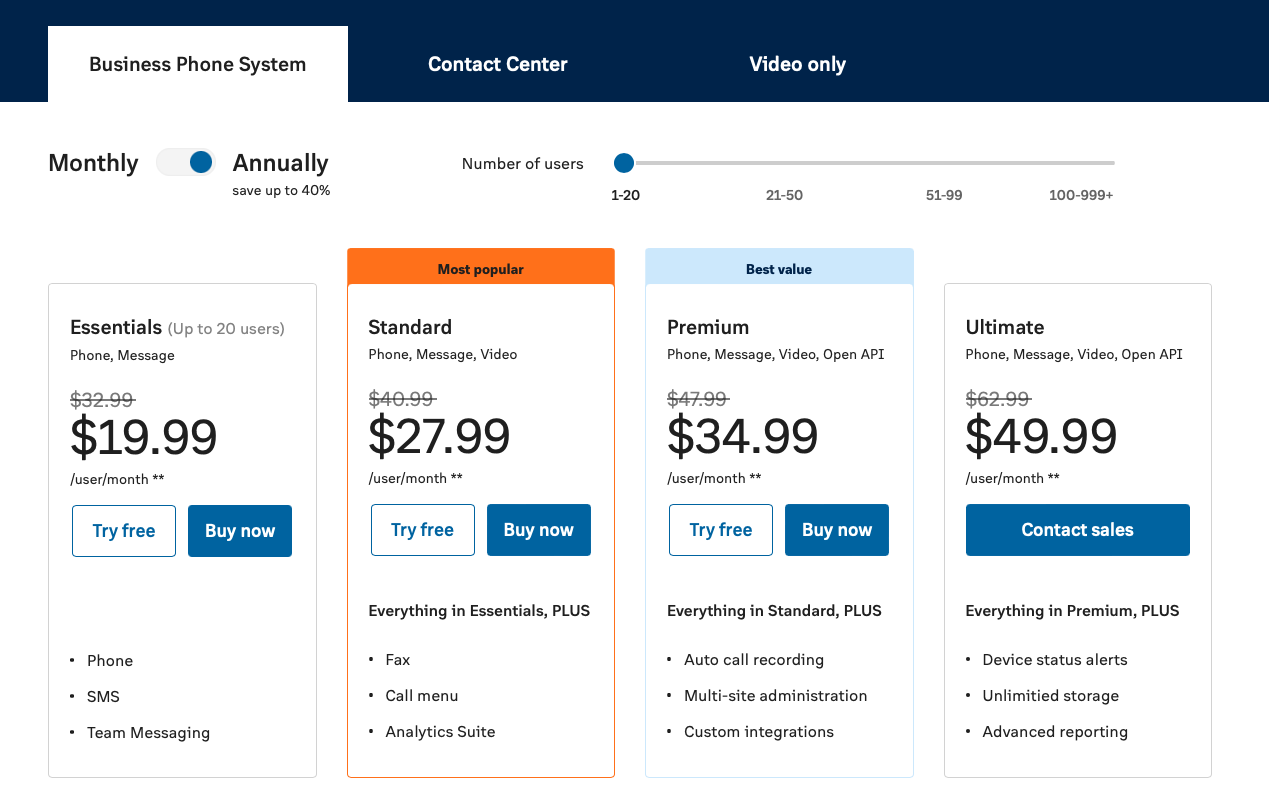Viewport: 1269px width, 802px height.
Task: Click the Monthly/Annually billing switch
Action: click(185, 161)
